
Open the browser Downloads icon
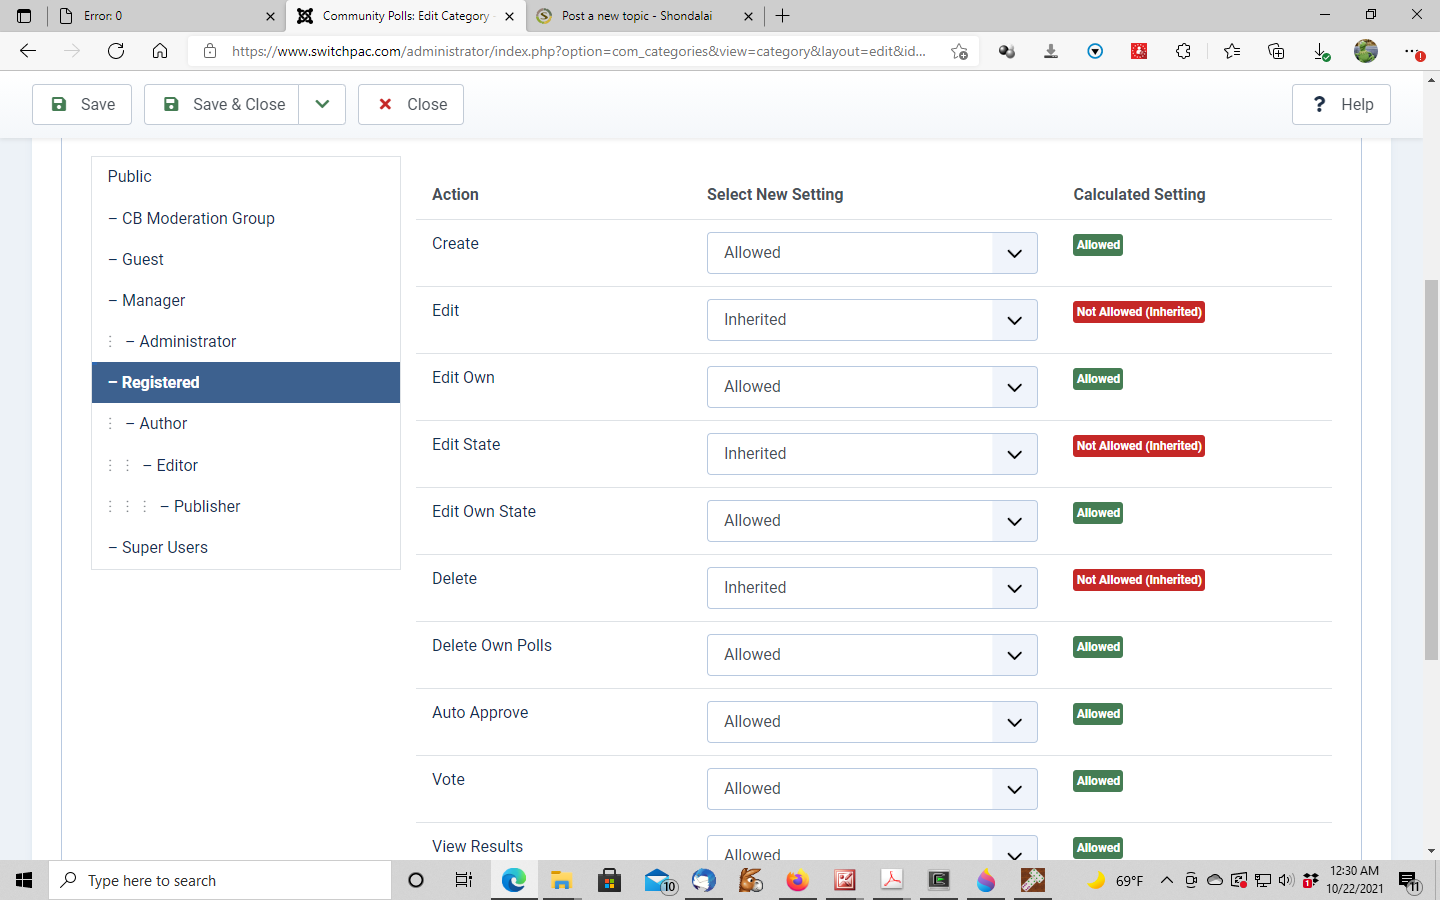pyautogui.click(x=1321, y=51)
